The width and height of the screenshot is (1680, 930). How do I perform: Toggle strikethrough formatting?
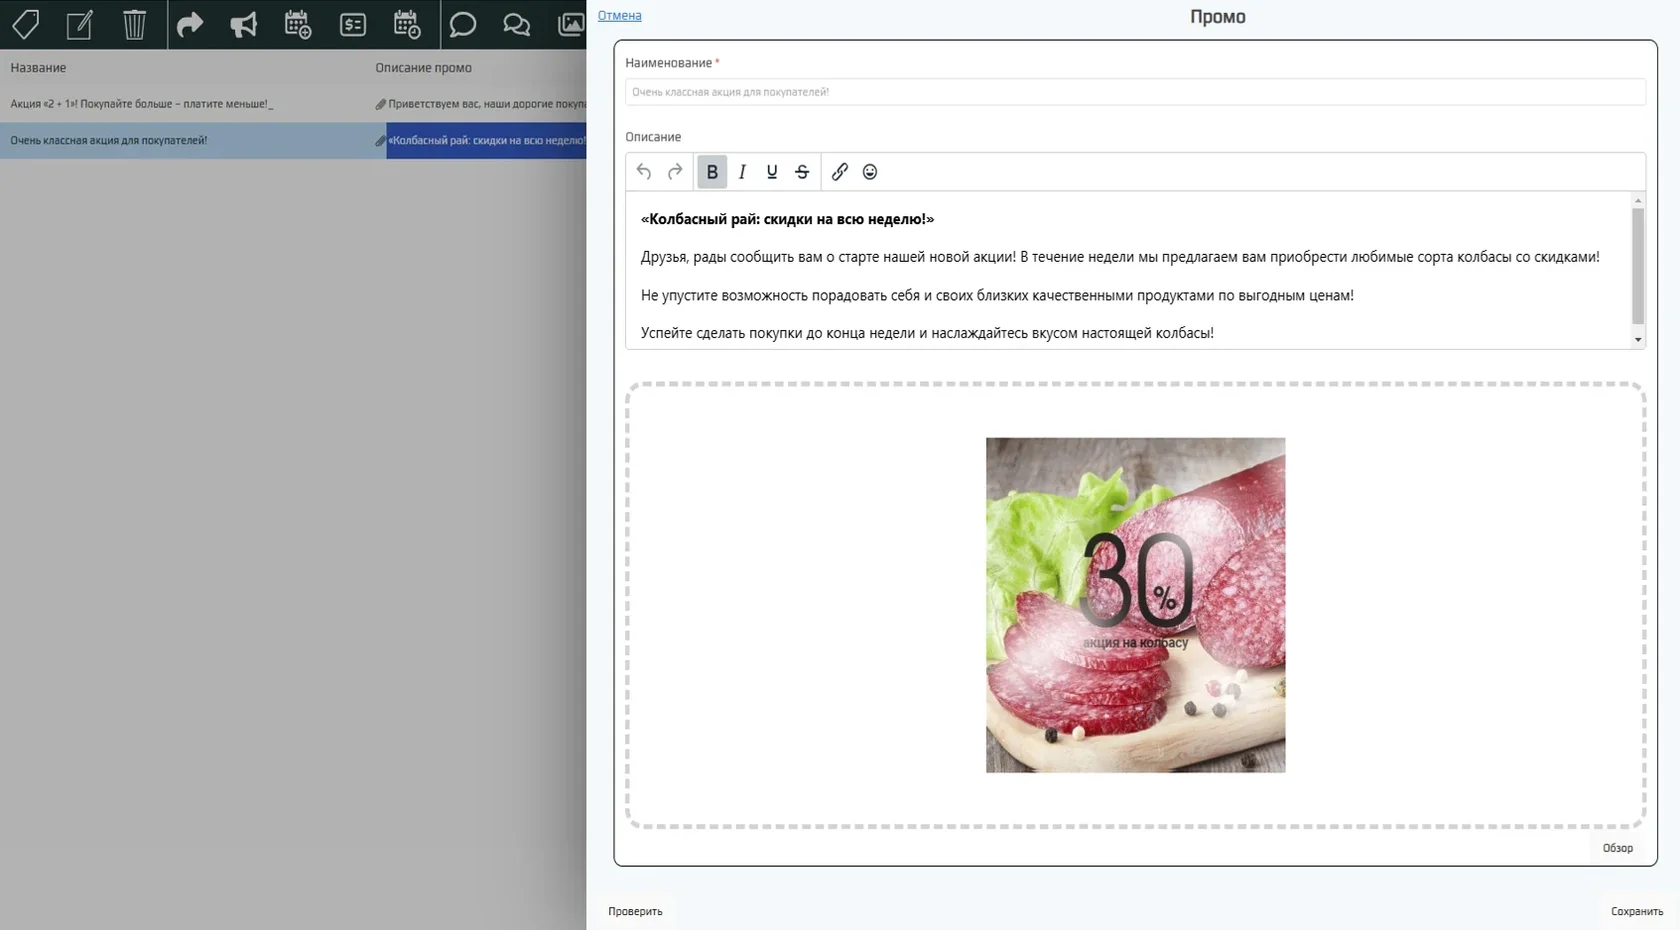(802, 172)
